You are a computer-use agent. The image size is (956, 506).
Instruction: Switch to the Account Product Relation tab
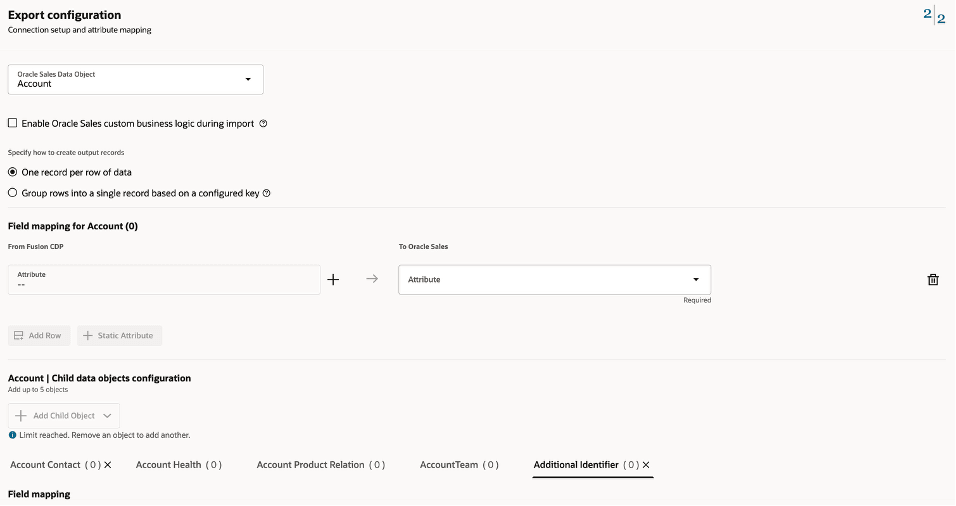321,465
